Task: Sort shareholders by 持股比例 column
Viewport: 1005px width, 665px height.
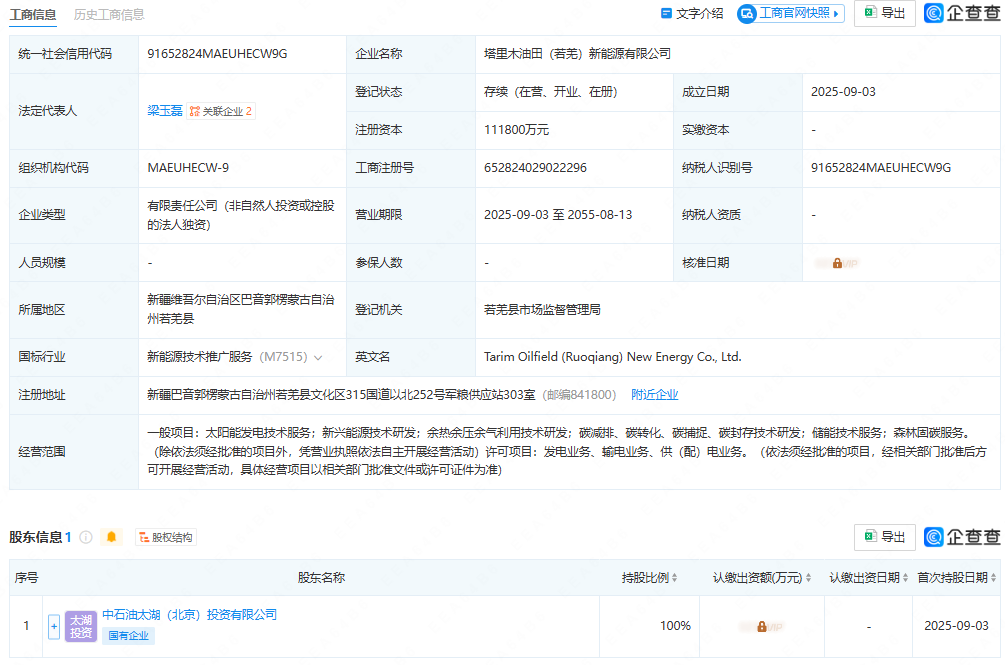Action: click(x=650, y=578)
